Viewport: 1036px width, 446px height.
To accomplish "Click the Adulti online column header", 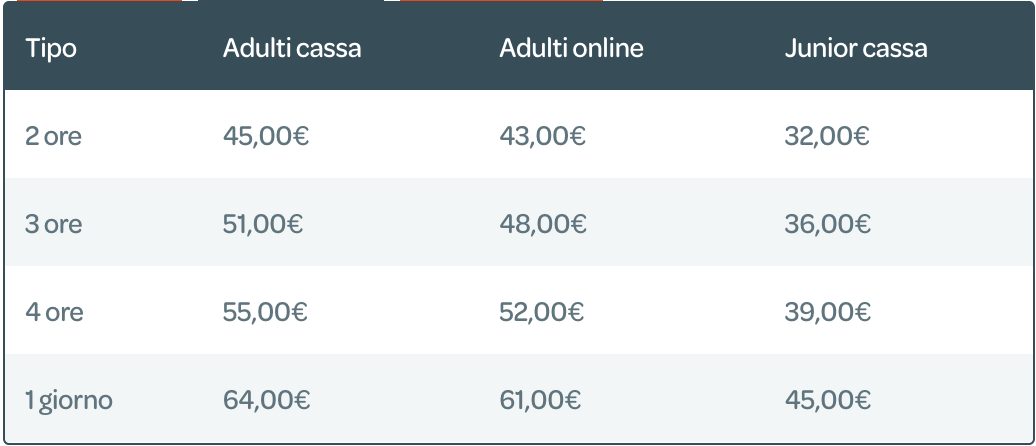I will click(x=571, y=48).
